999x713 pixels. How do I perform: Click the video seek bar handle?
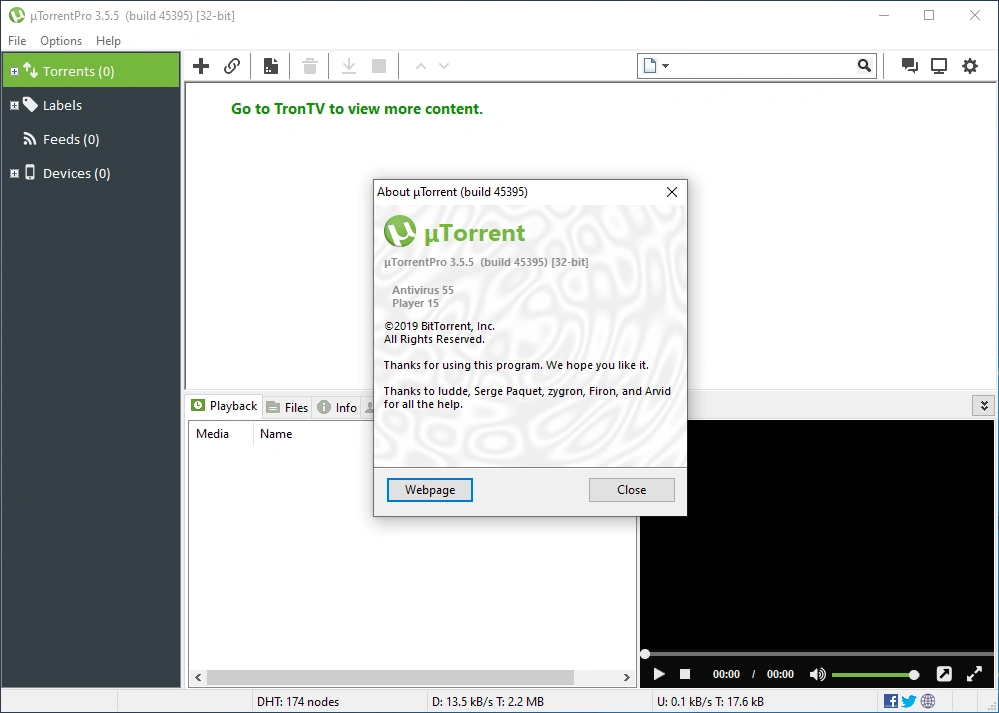[x=645, y=654]
